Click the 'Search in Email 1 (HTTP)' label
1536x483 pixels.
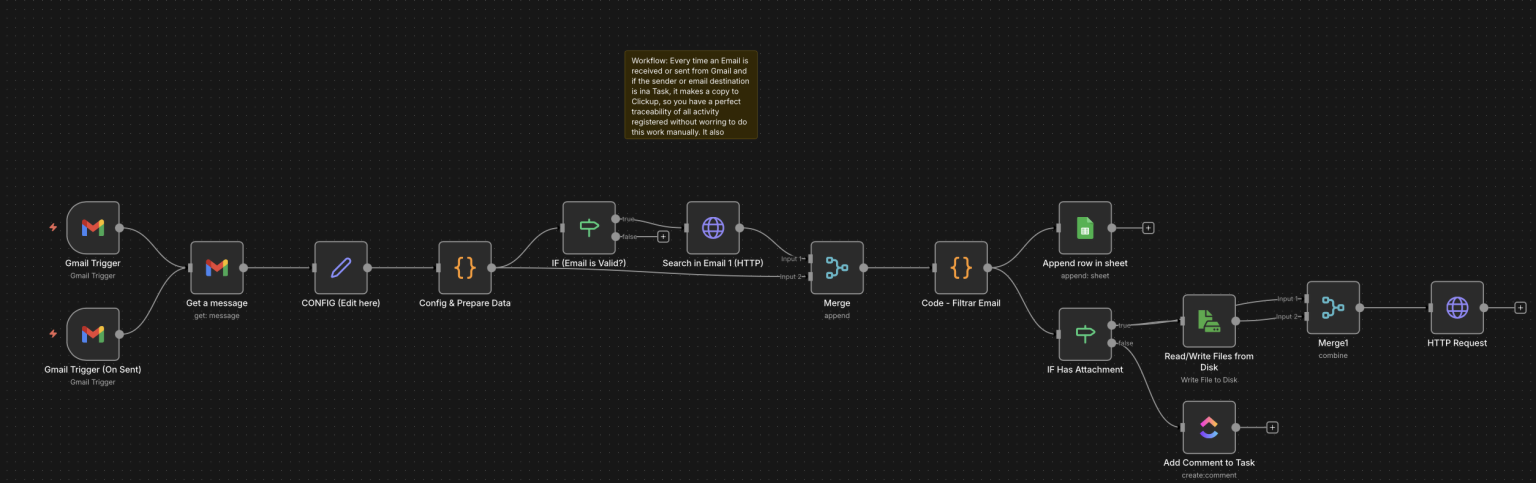[713, 264]
